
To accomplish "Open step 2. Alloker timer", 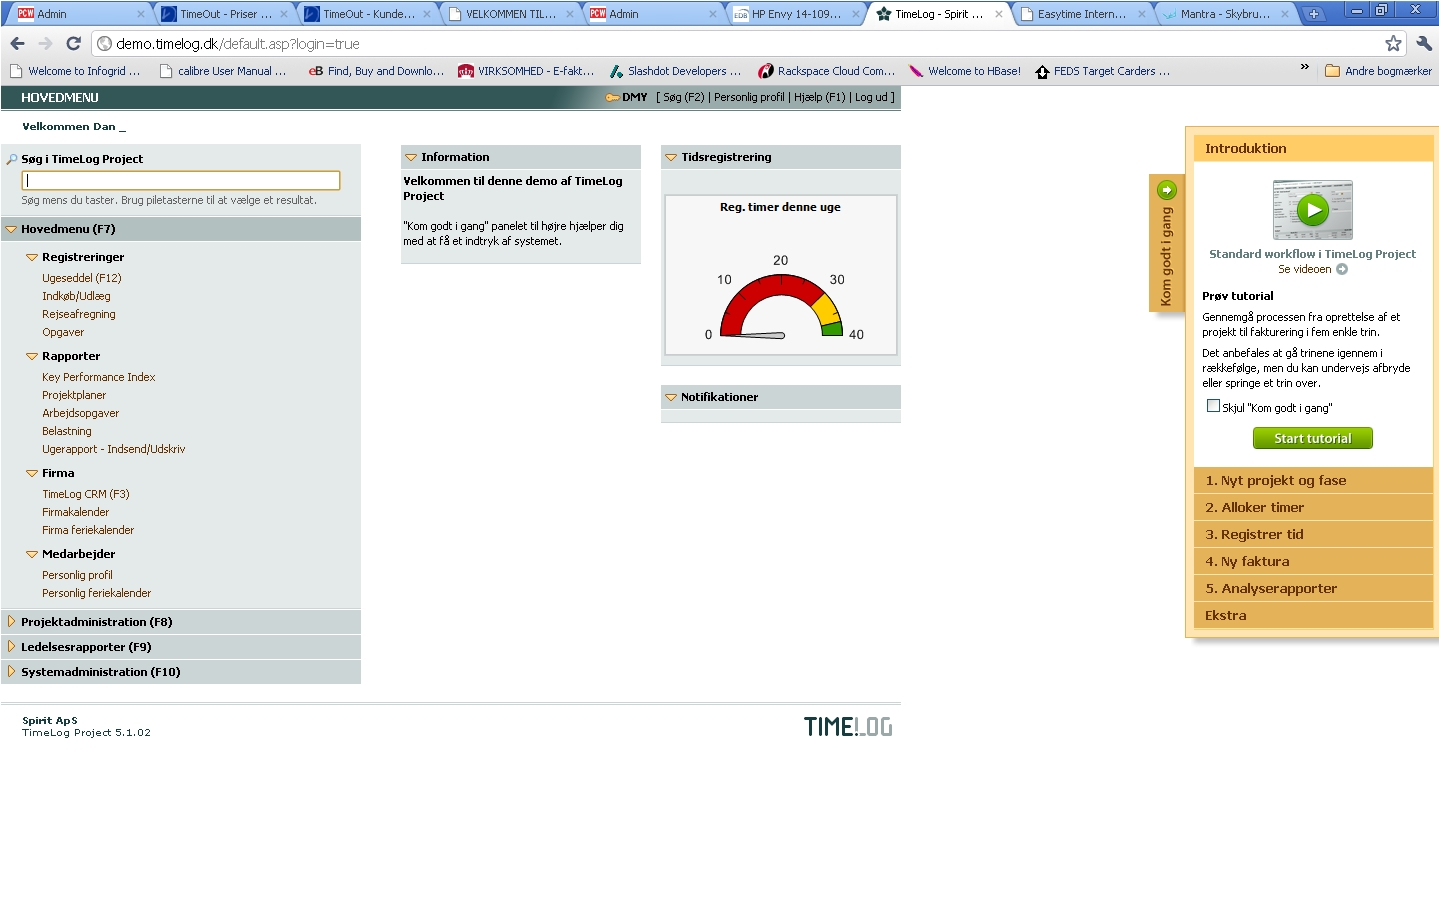I will pos(1313,507).
